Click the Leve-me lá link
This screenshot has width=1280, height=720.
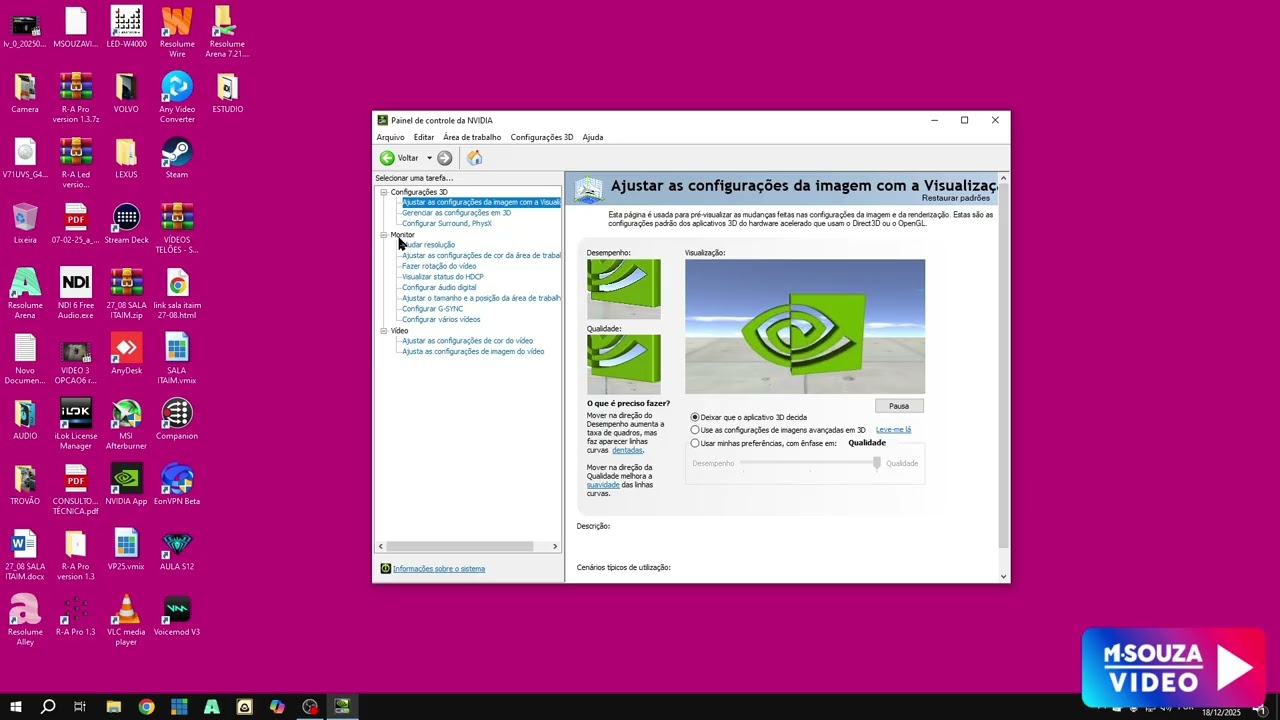[893, 430]
